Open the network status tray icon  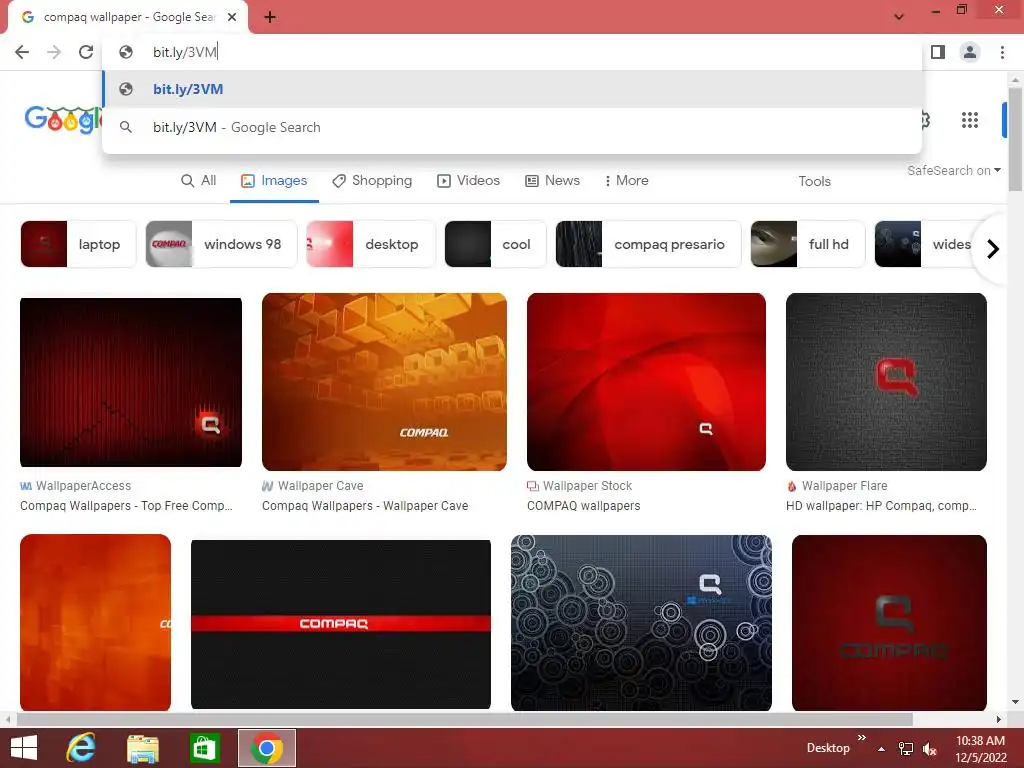click(906, 749)
